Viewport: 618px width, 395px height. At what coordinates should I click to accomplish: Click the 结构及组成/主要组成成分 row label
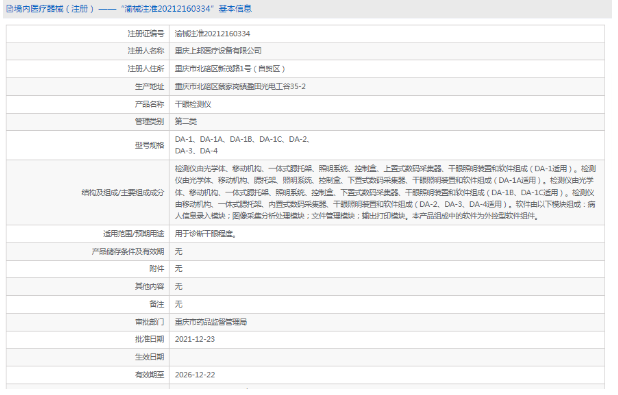[x=123, y=192]
